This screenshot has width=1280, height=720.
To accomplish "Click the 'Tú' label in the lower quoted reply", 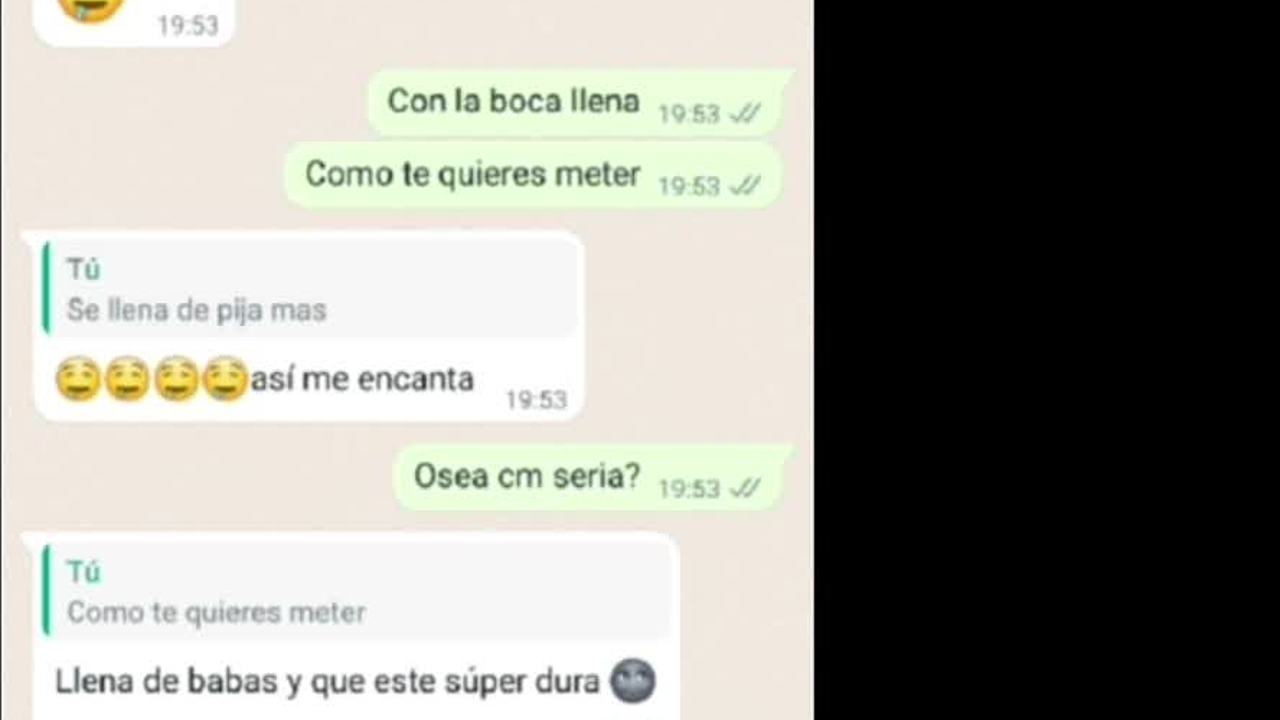I will coord(83,572).
